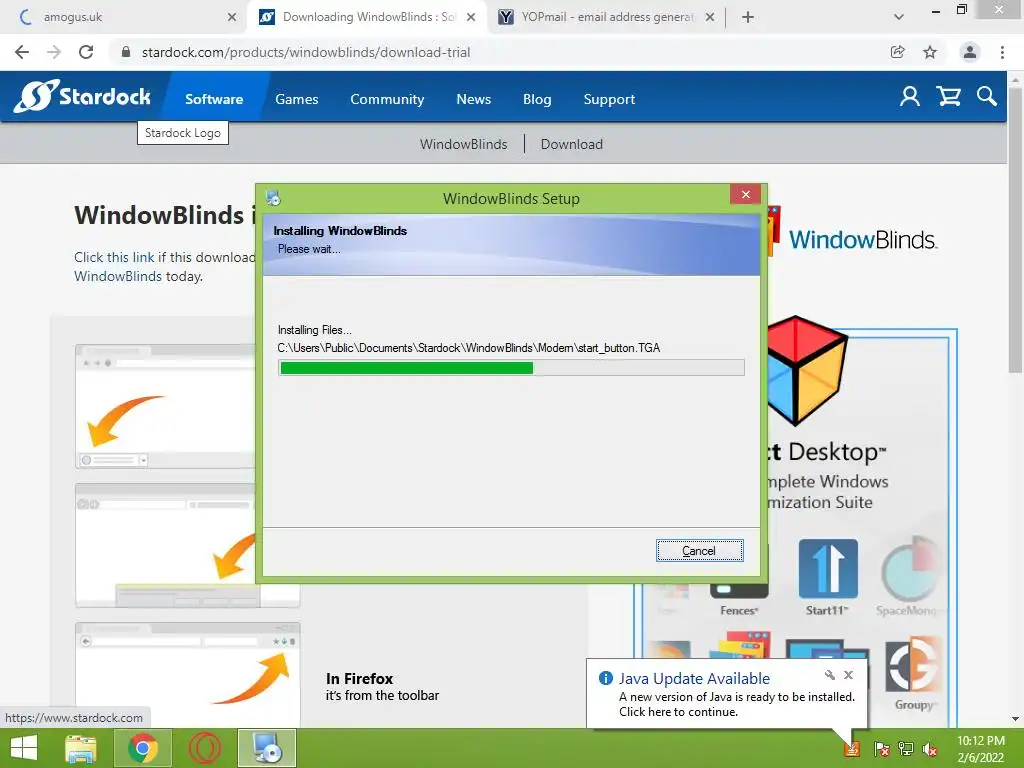Launch Opera from taskbar
Screen dimensions: 1024x768
204,748
